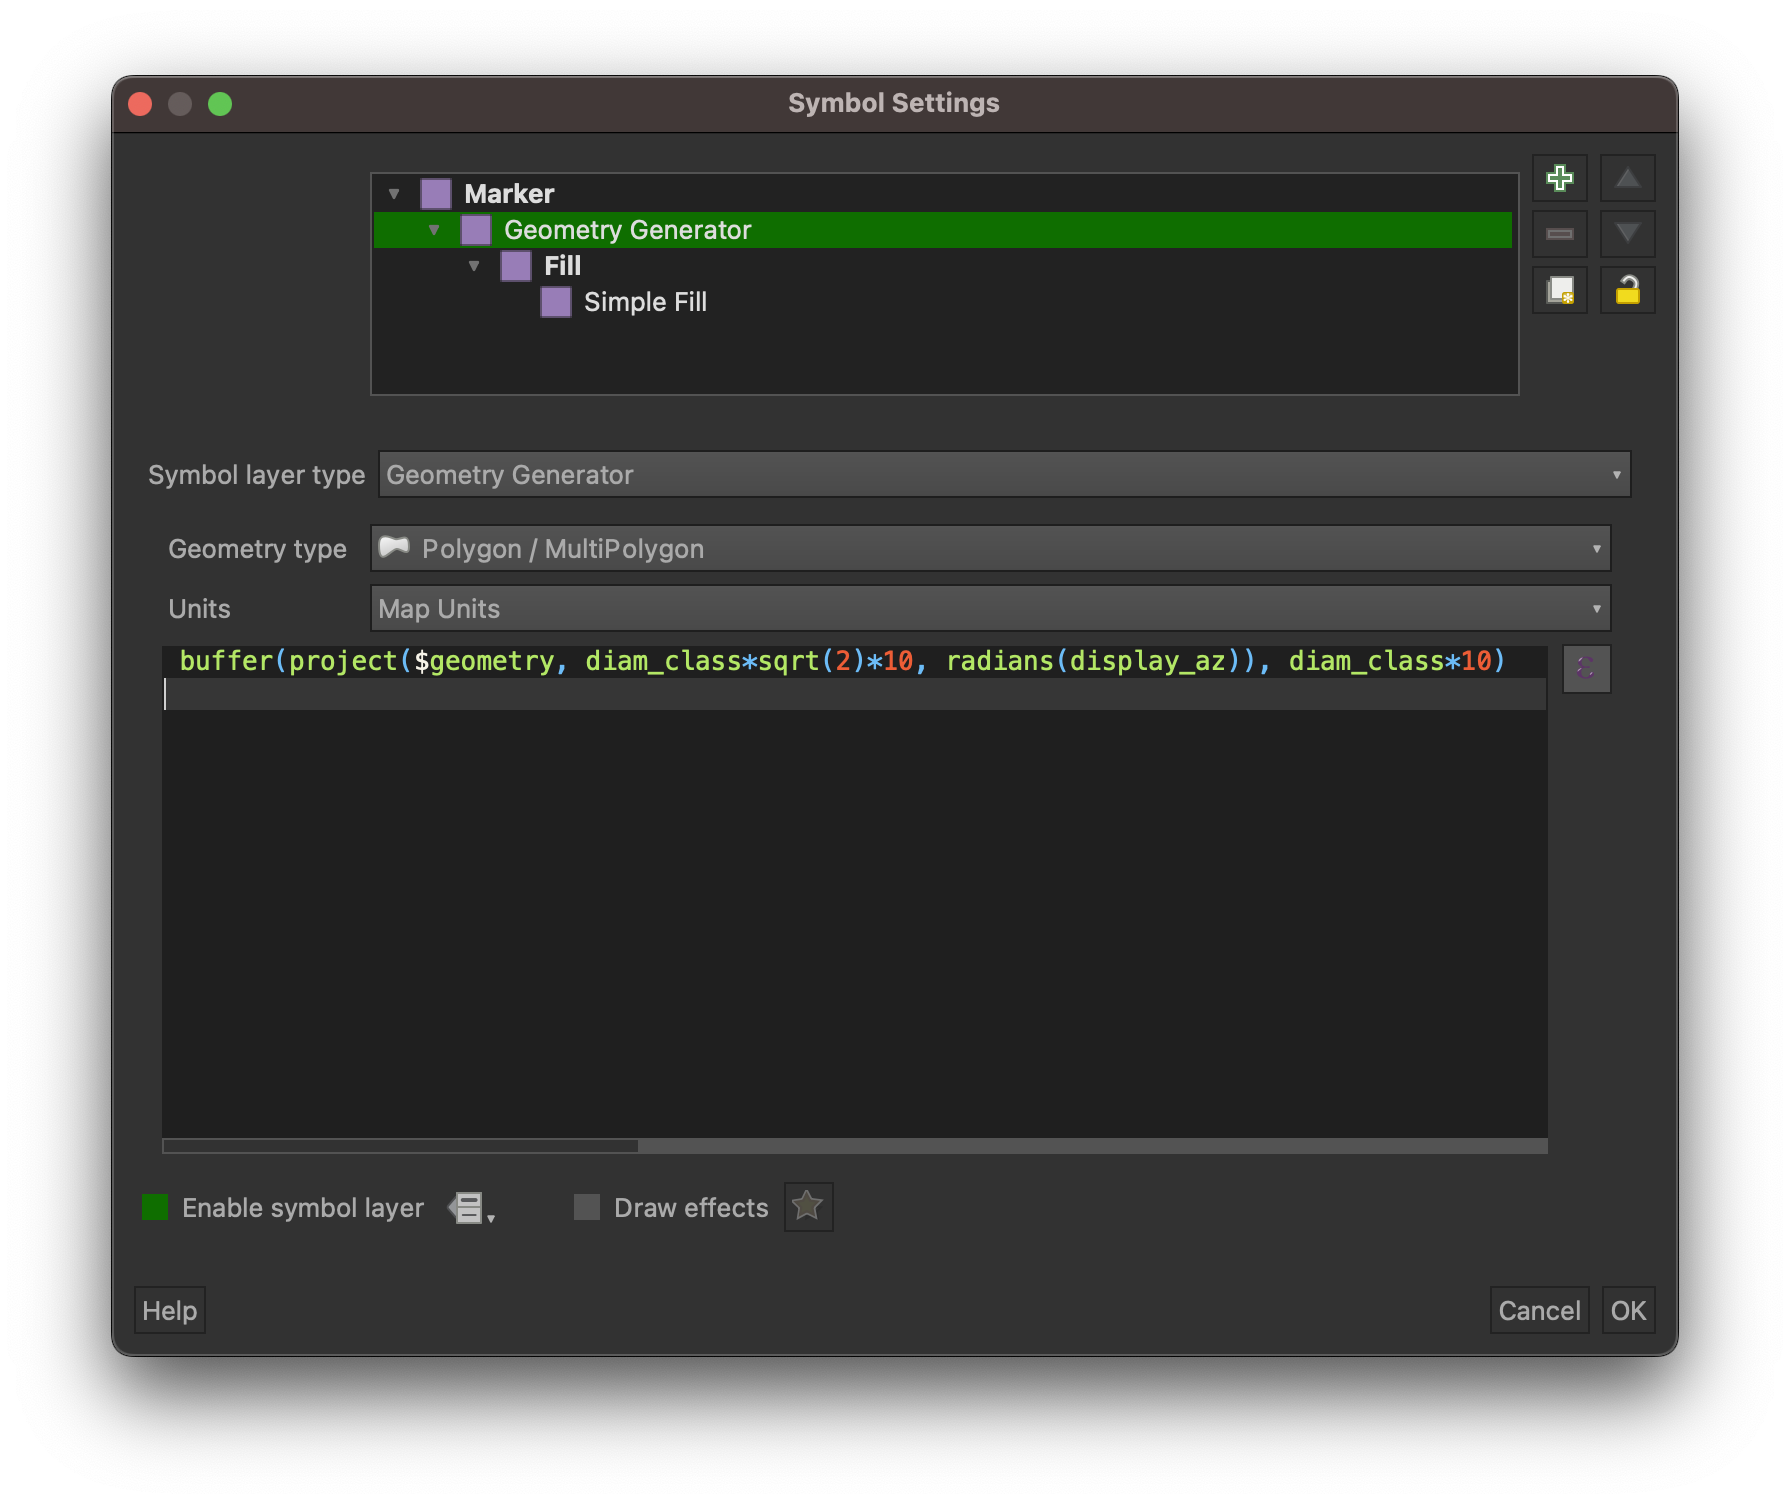Open the Units dropdown
1790x1504 pixels.
(x=990, y=608)
